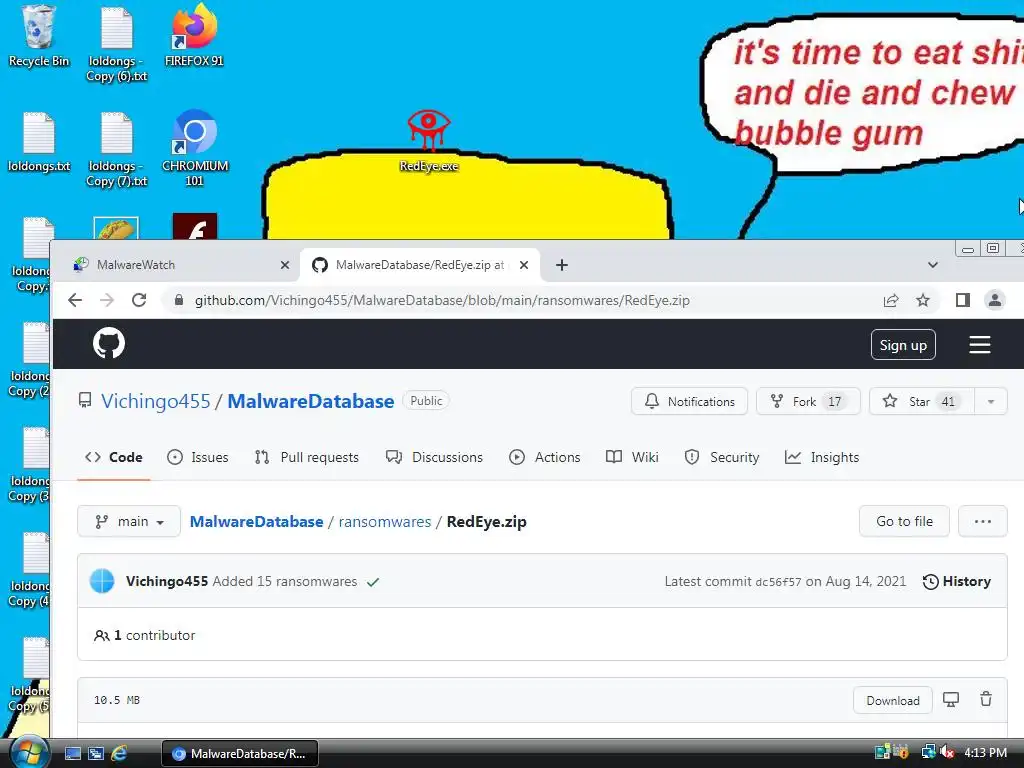Select loldongs - Copy (6).txt file

point(117,44)
